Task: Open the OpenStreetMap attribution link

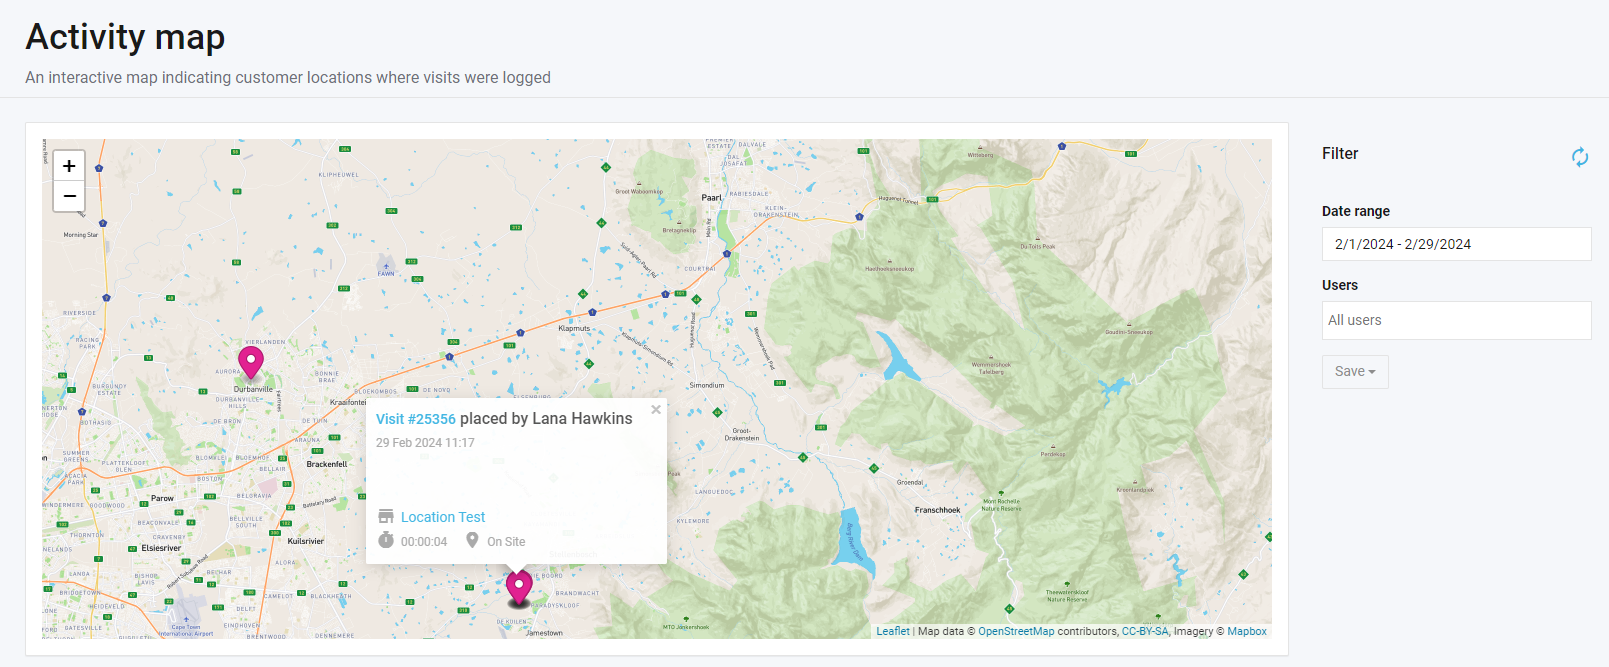Action: point(1015,631)
